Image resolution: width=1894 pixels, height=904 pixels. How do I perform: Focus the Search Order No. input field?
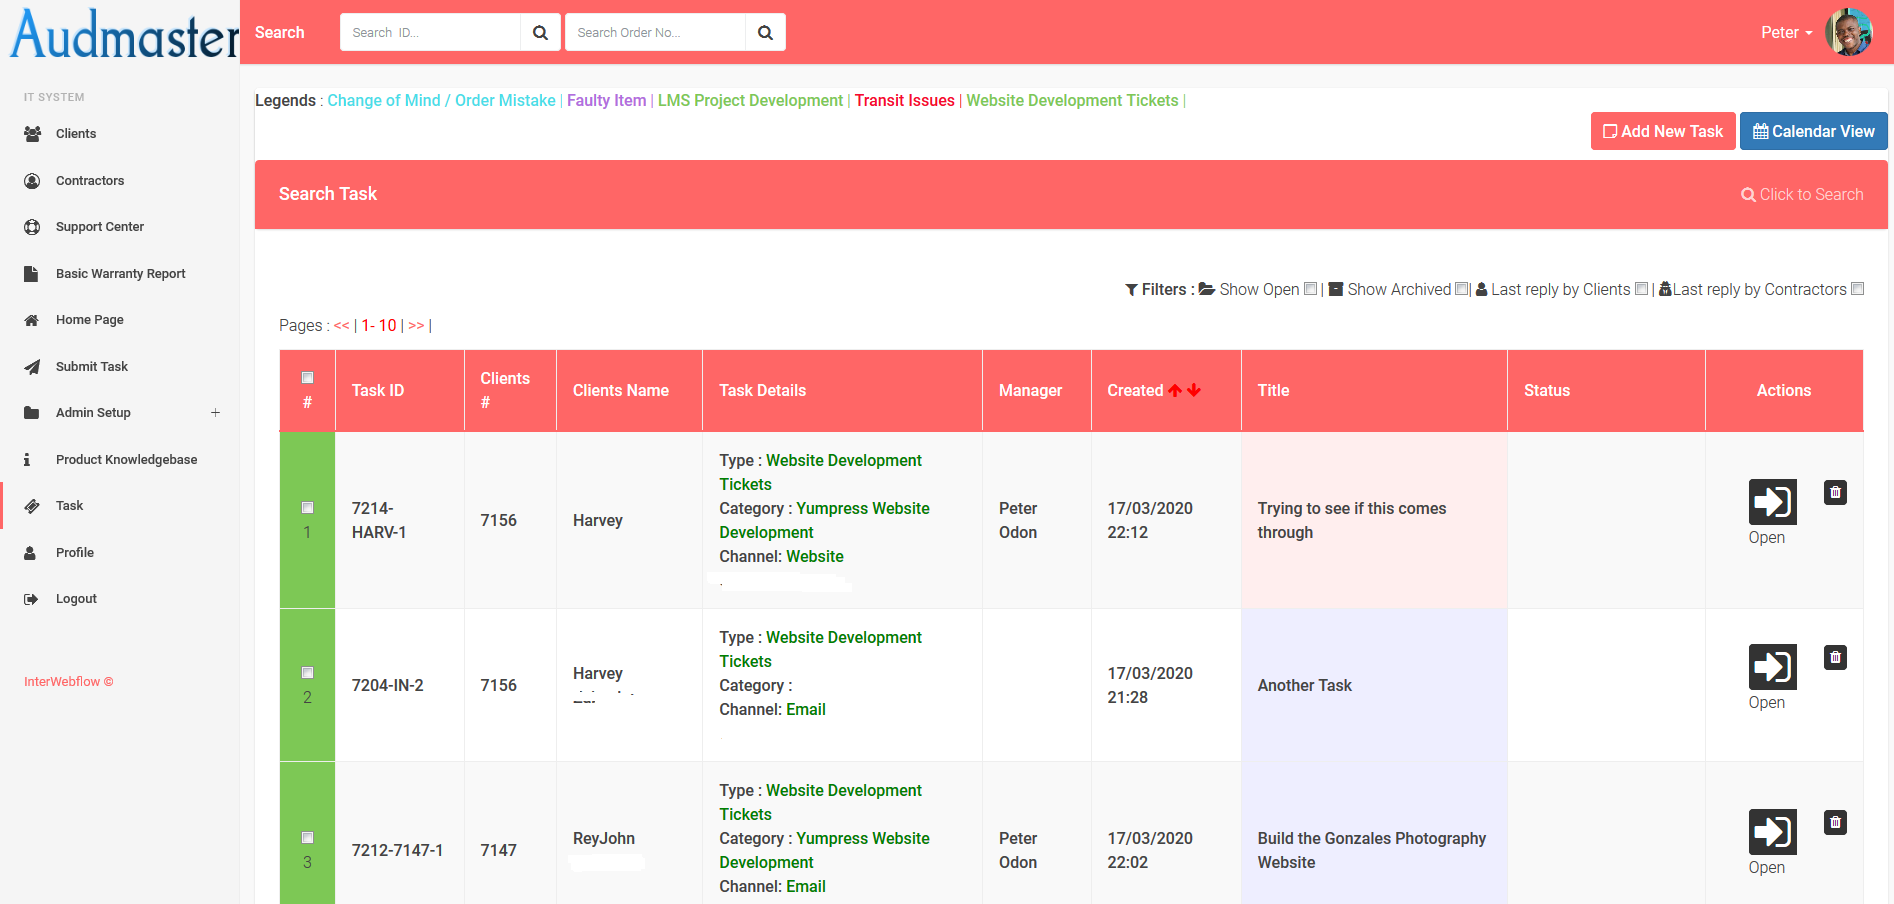[655, 33]
